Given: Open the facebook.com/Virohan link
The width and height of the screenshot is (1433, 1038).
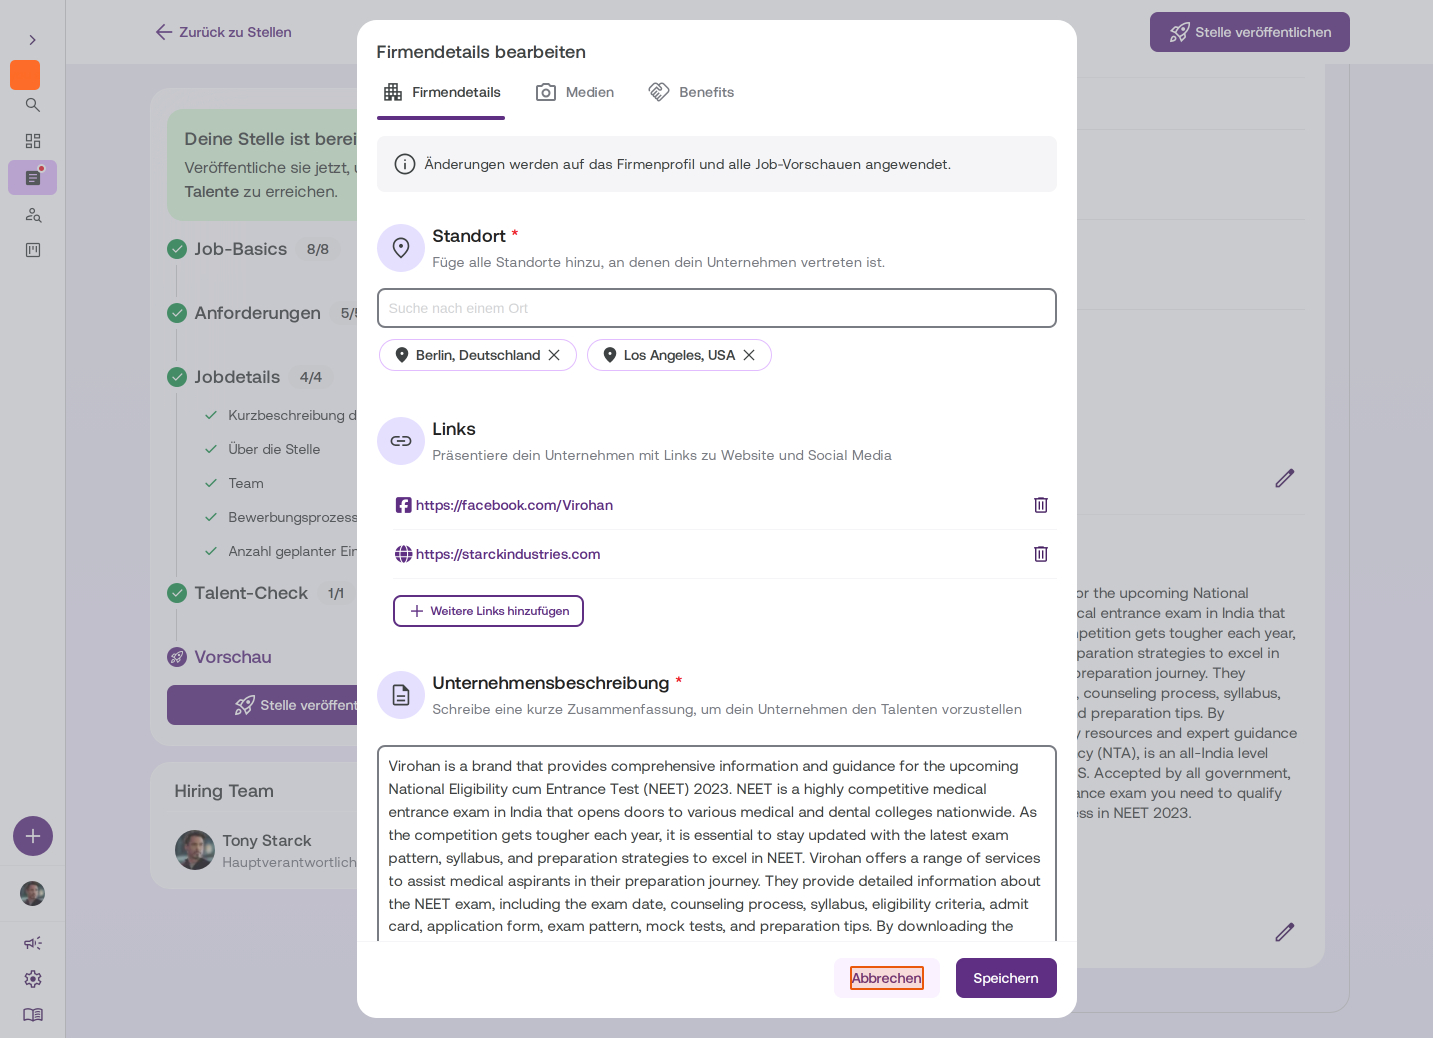Looking at the screenshot, I should pos(514,505).
